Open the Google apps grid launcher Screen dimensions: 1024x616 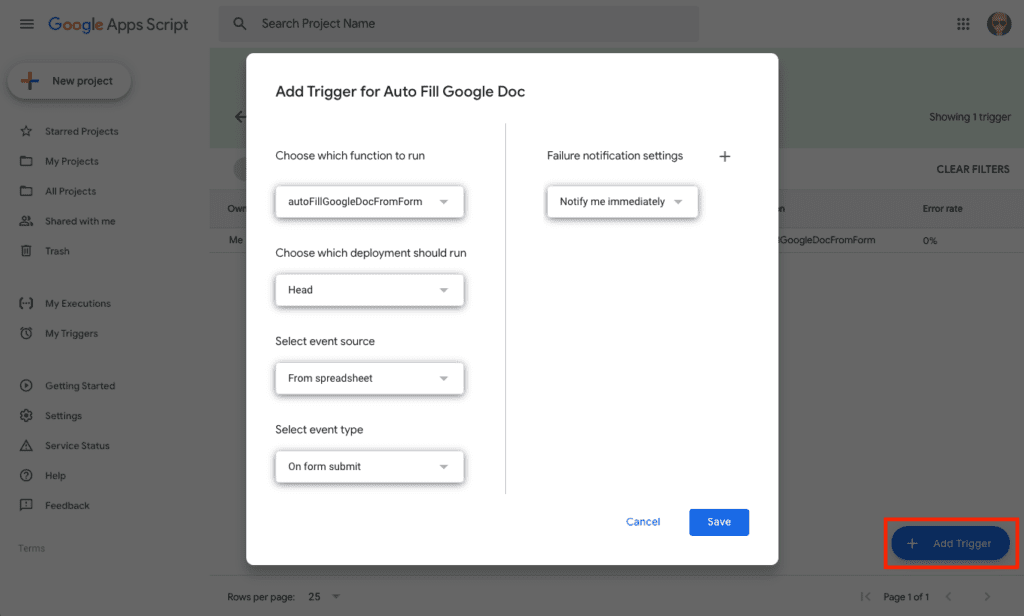point(963,23)
